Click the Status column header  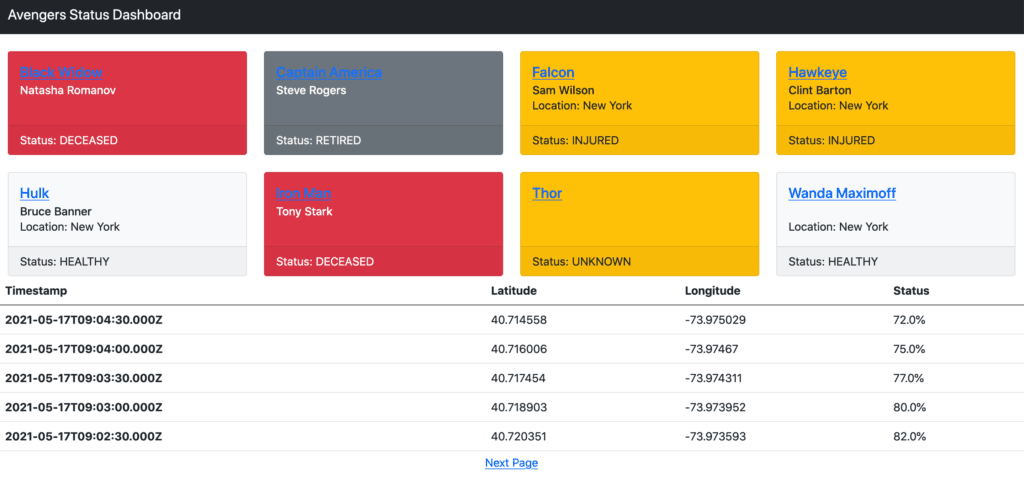pos(911,291)
